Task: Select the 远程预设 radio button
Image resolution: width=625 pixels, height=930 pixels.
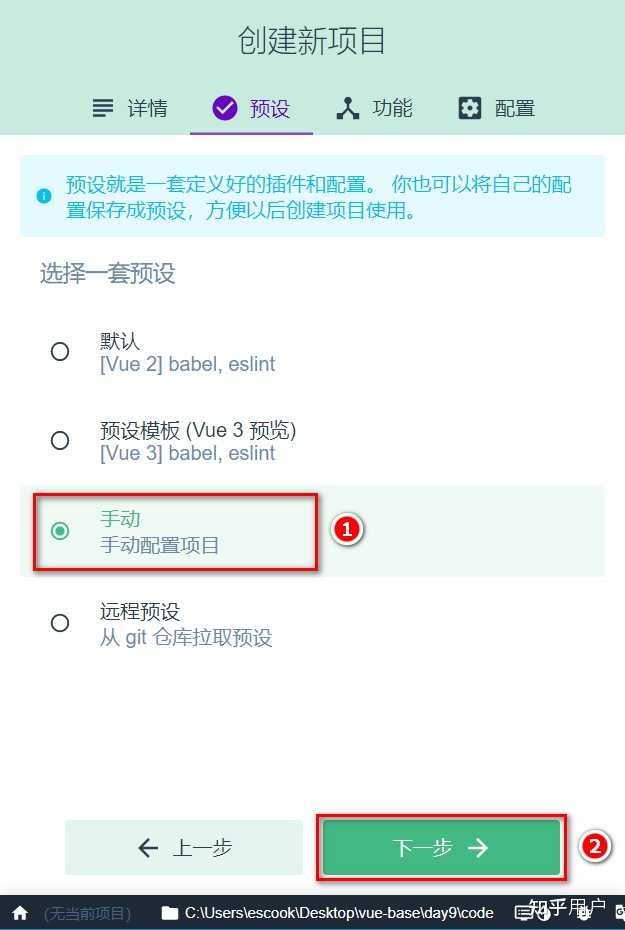Action: (60, 622)
